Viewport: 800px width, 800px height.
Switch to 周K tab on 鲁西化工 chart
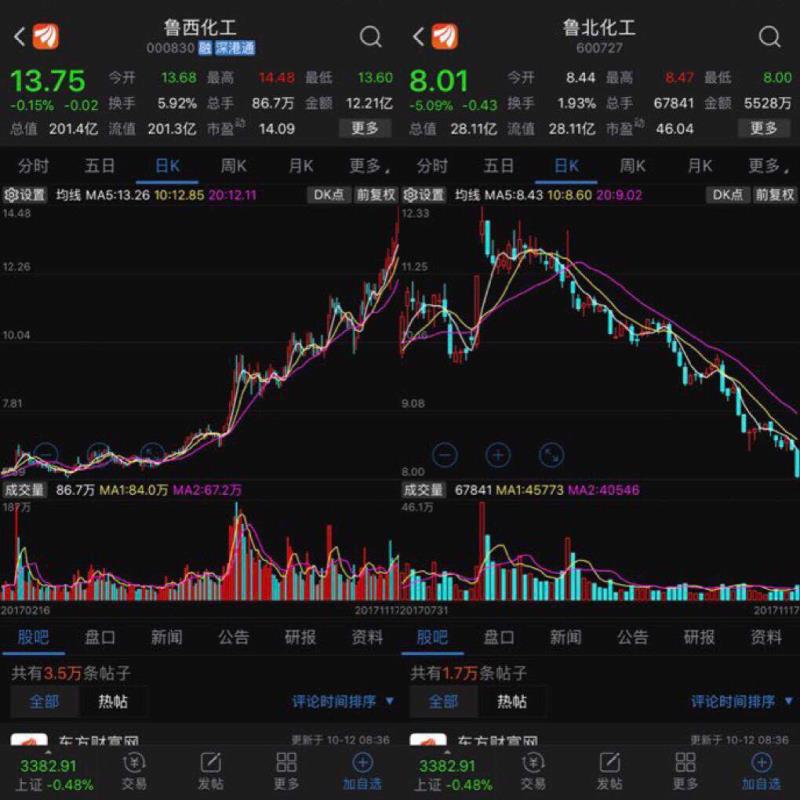[x=234, y=166]
